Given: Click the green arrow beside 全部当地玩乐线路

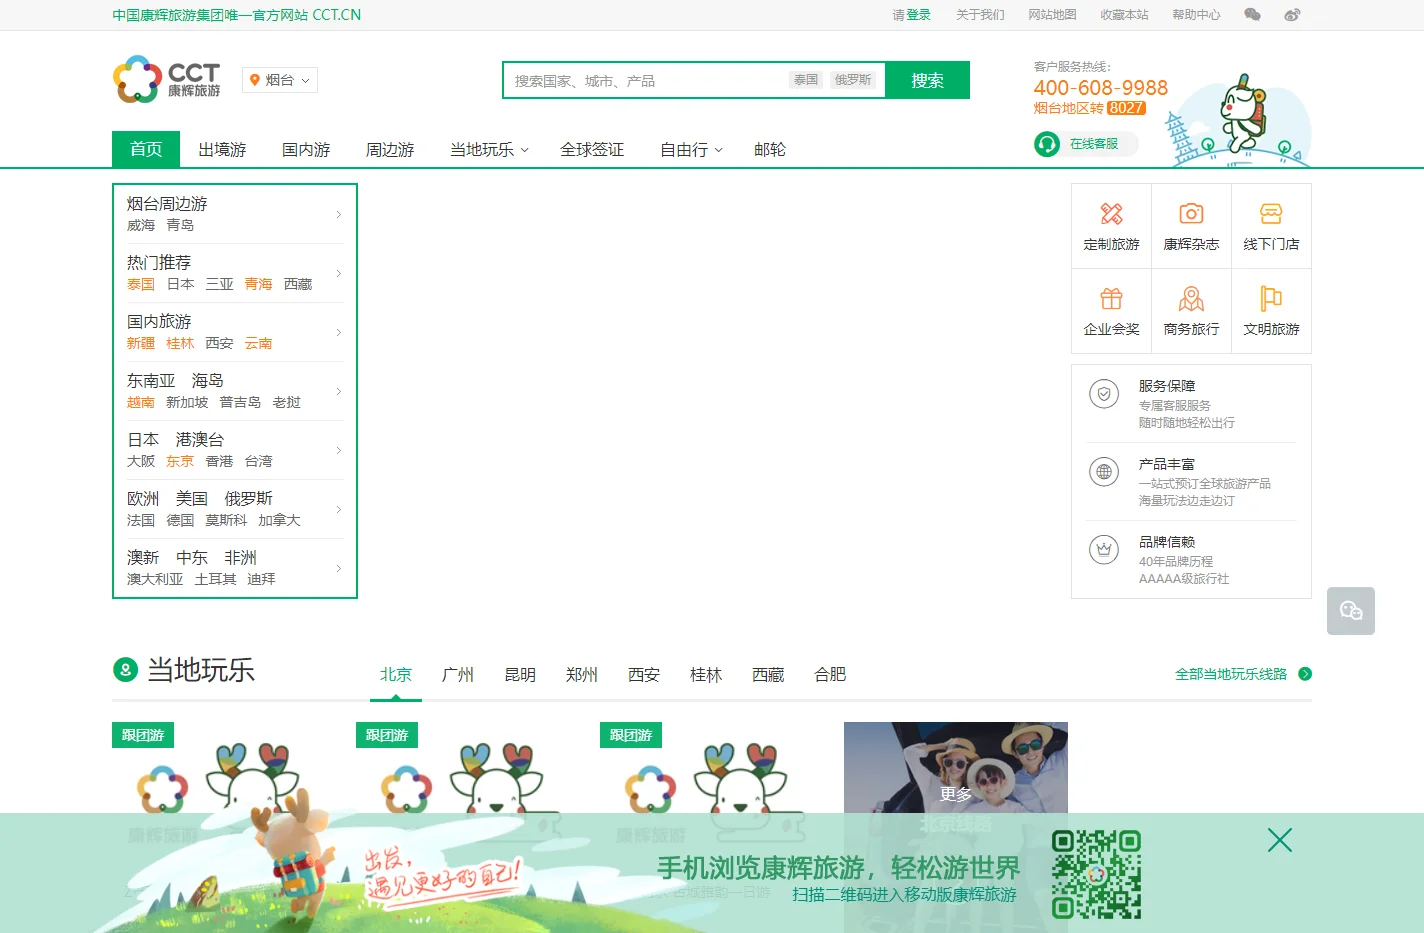Looking at the screenshot, I should 1305,674.
